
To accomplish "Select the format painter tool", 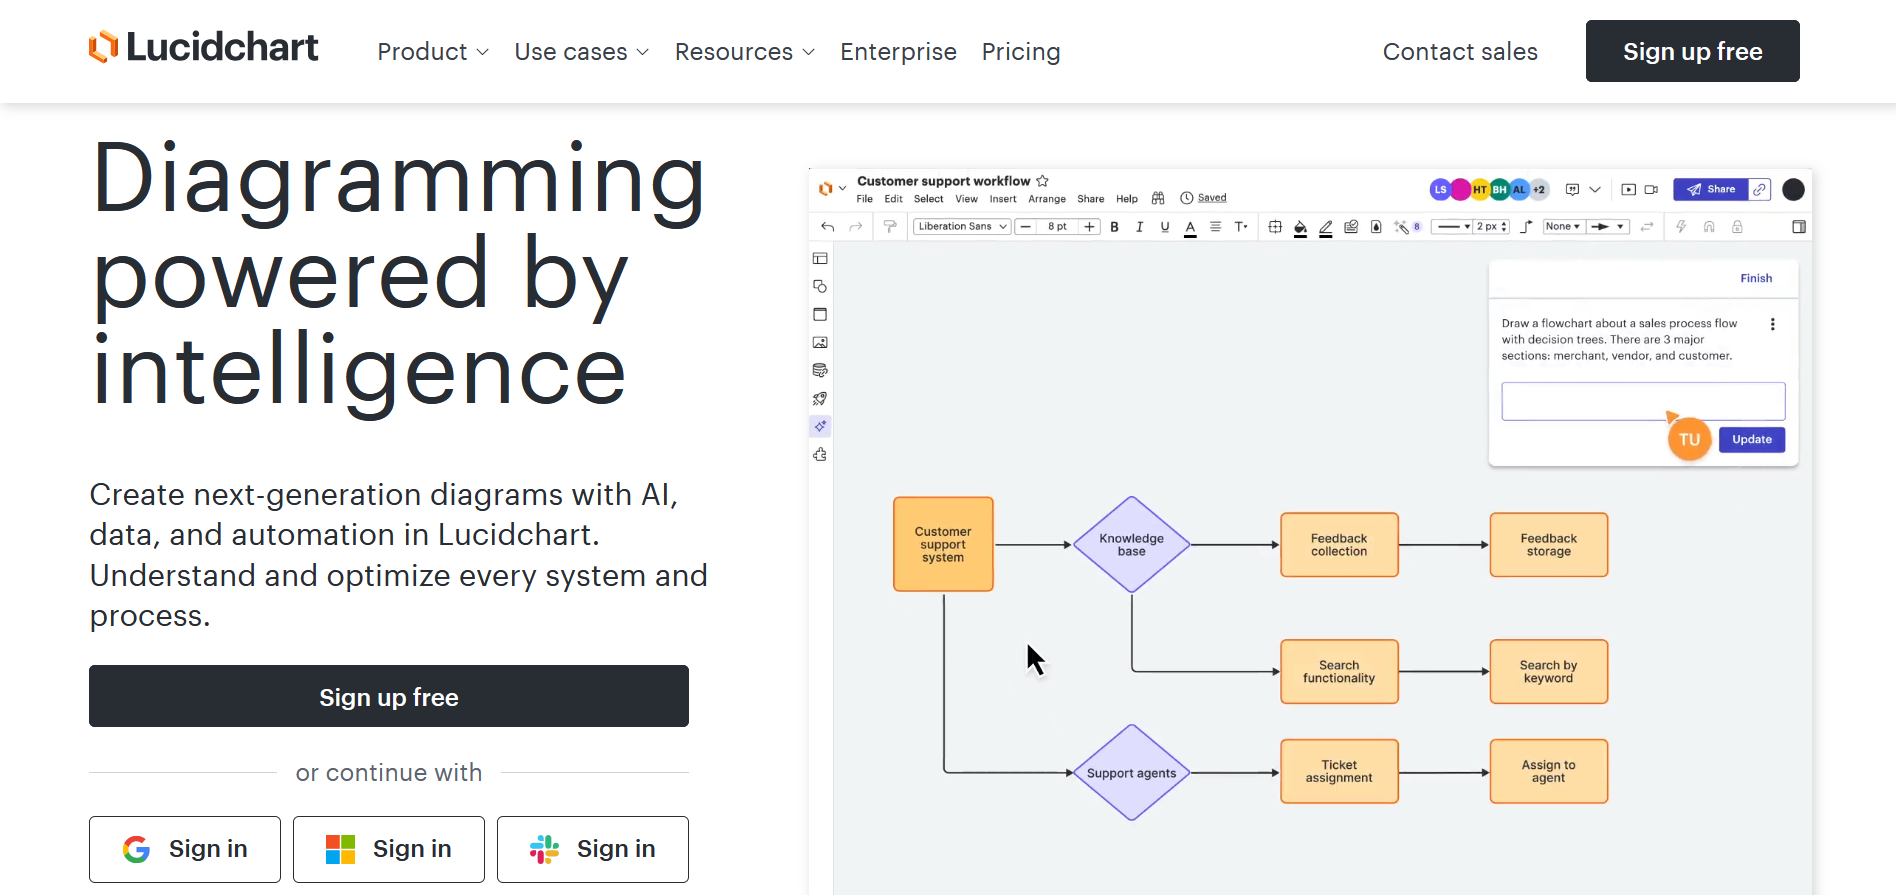I will click(x=890, y=227).
